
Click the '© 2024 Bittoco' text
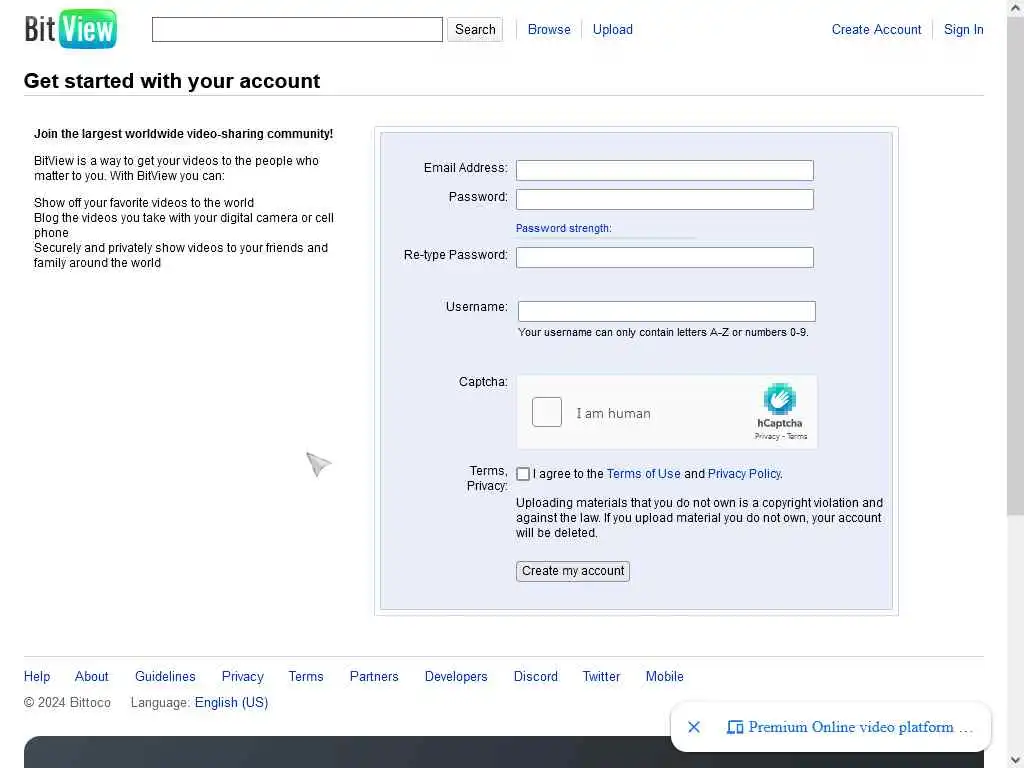point(67,703)
